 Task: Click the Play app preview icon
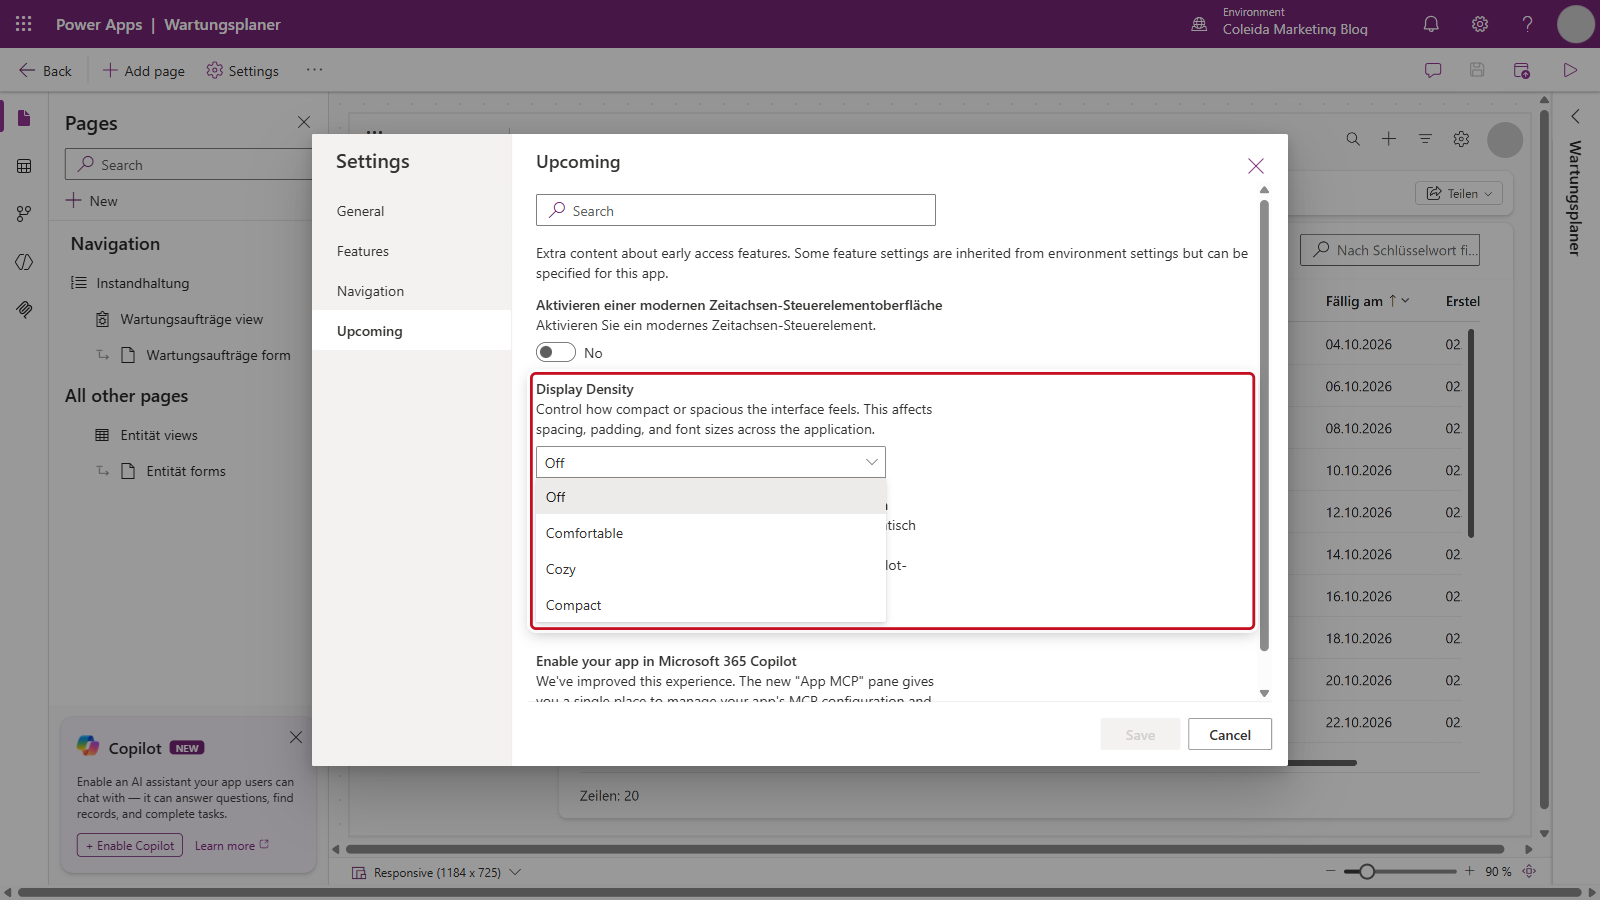(x=1570, y=70)
